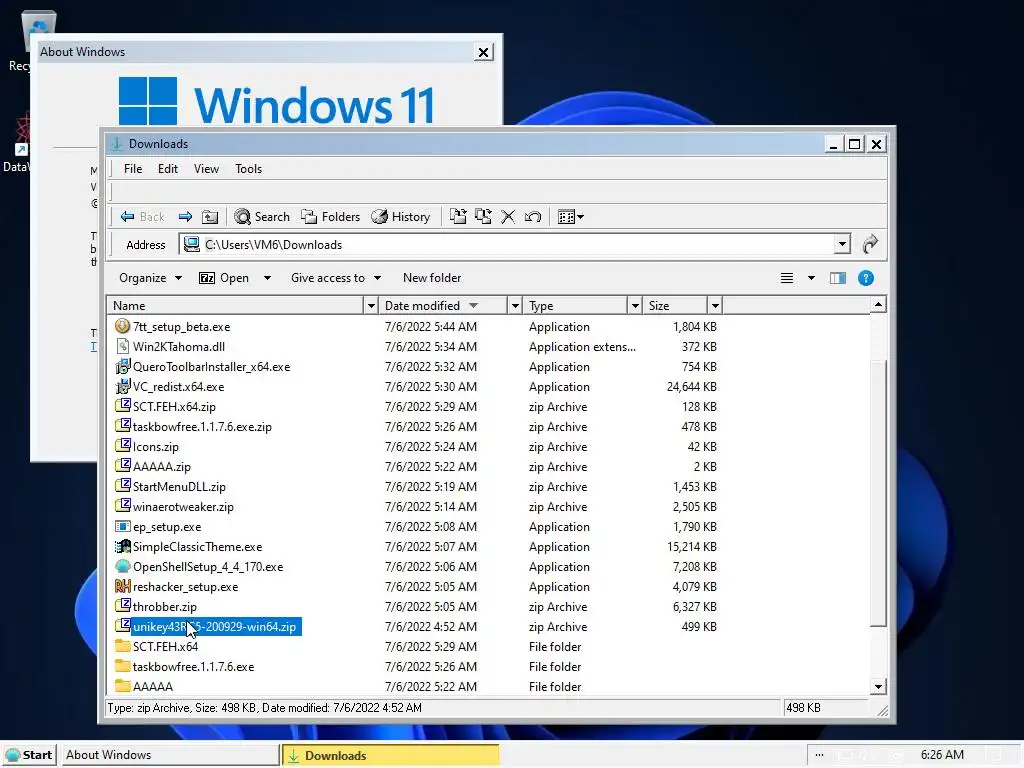1024x768 pixels.
Task: Select SimpleClassicTheme.exe icon
Action: click(122, 547)
